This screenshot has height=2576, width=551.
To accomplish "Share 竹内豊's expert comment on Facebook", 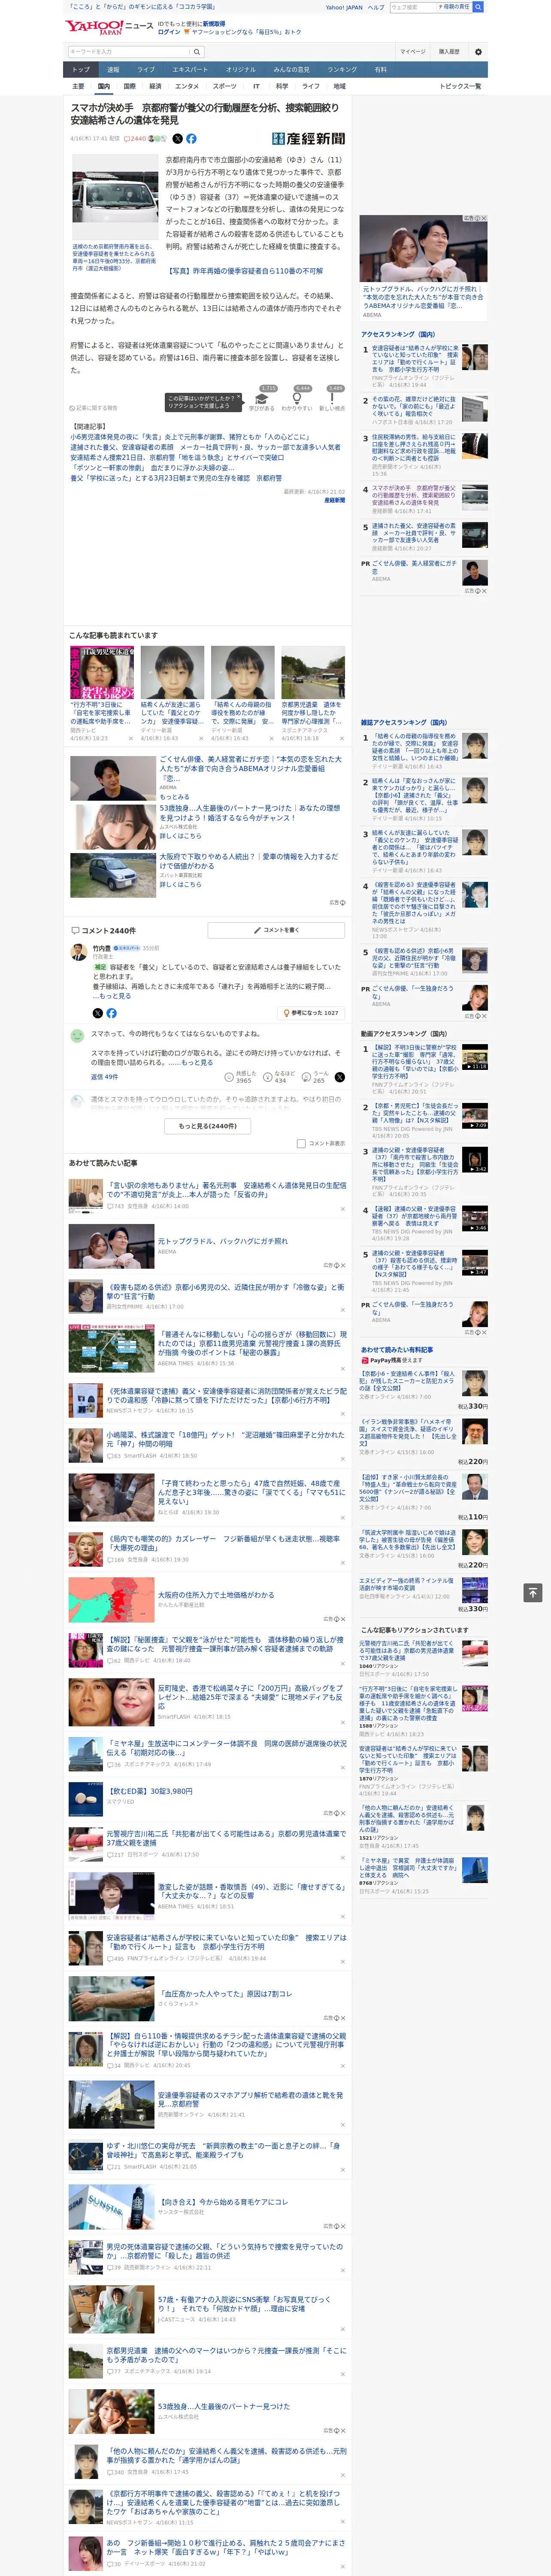I will point(111,1013).
